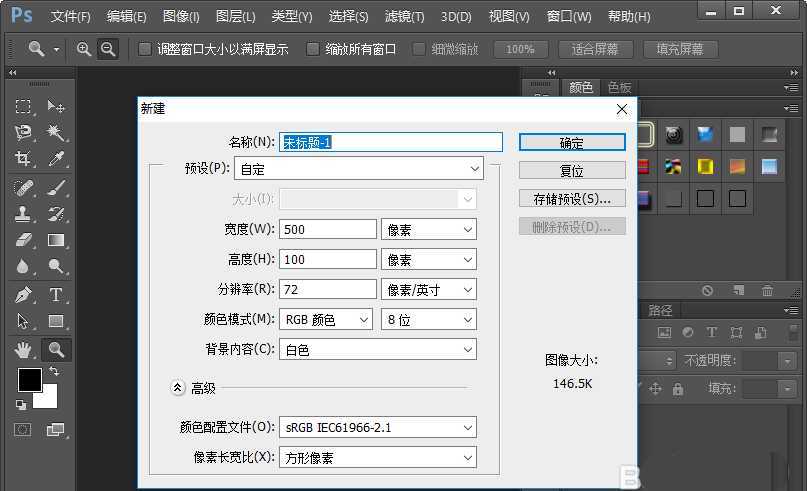Select the Eraser tool
The width and height of the screenshot is (807, 491).
[23, 240]
